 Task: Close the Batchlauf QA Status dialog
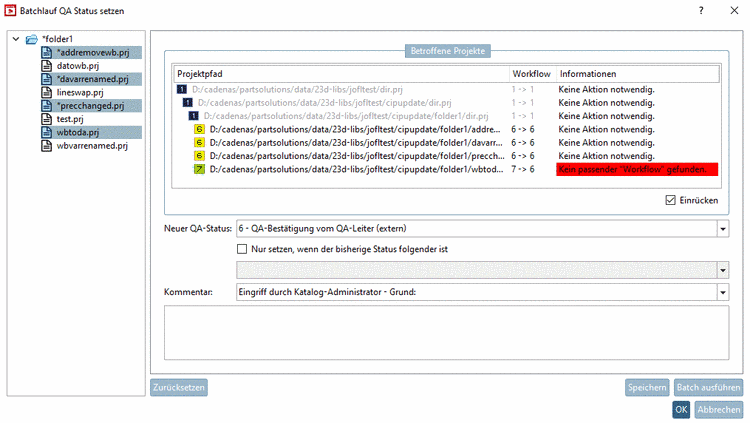(734, 11)
